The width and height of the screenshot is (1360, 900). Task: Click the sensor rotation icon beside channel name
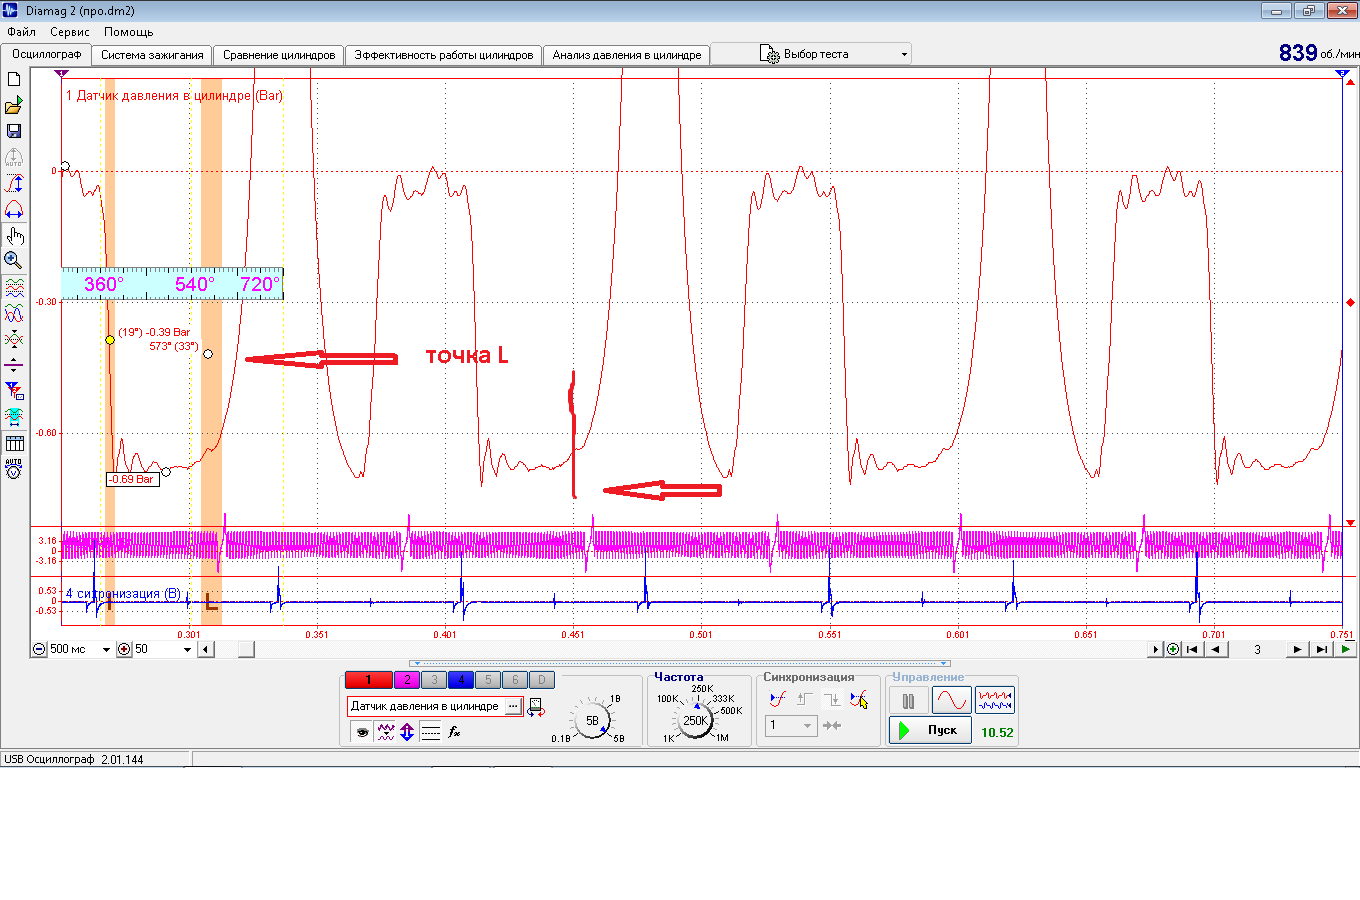coord(536,707)
